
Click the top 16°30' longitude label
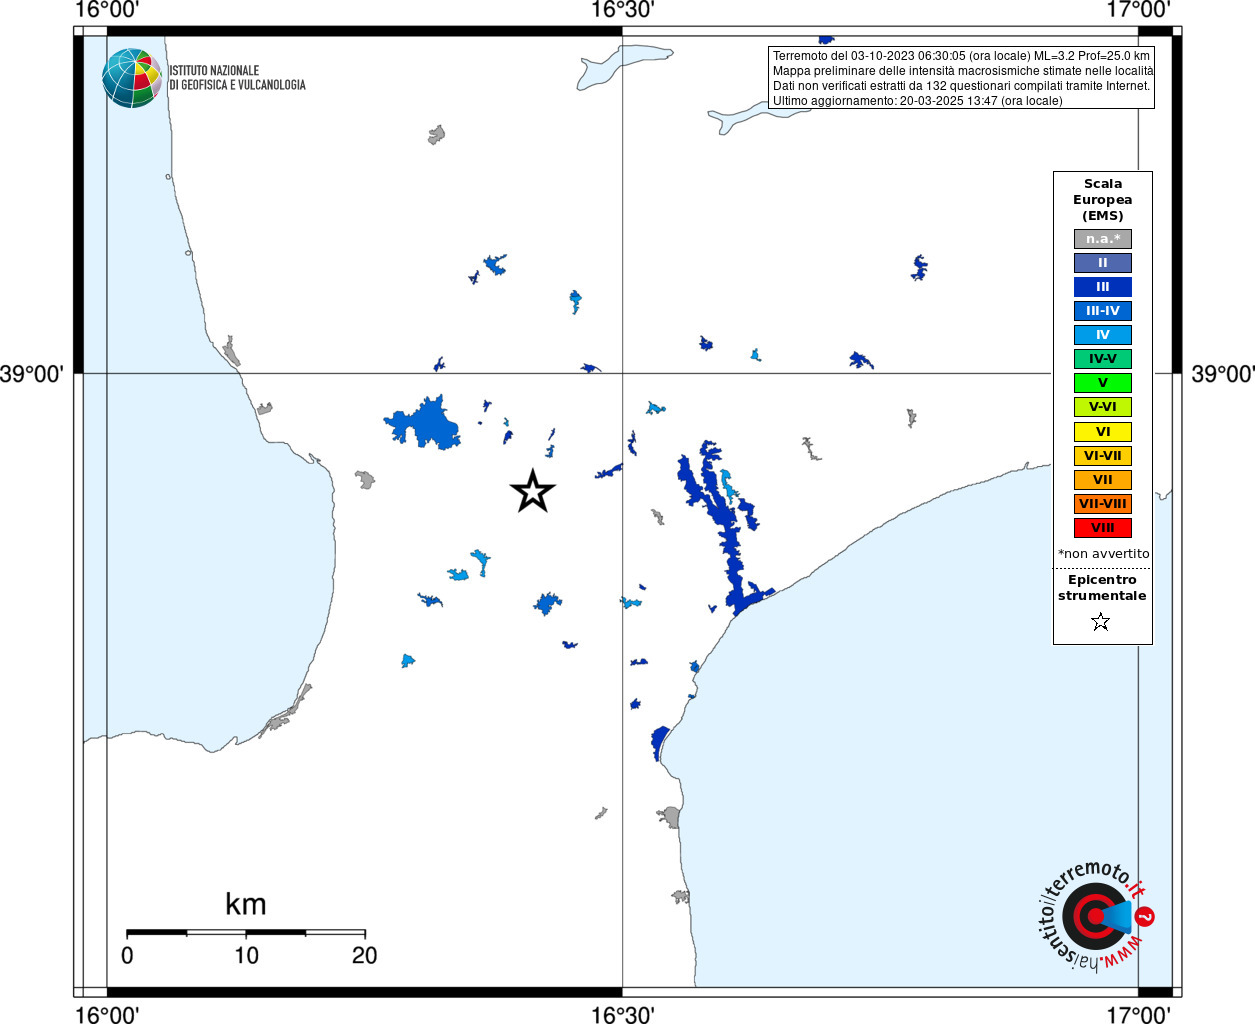(x=623, y=10)
